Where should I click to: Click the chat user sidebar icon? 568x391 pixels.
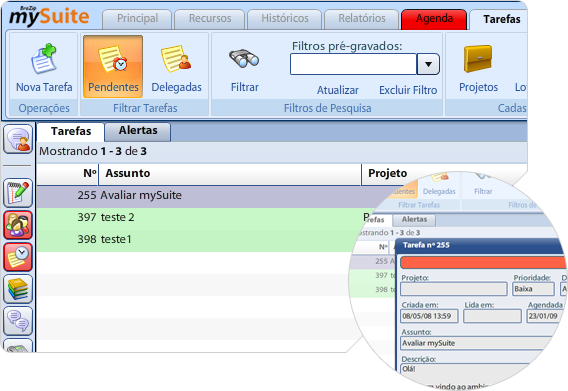click(18, 140)
